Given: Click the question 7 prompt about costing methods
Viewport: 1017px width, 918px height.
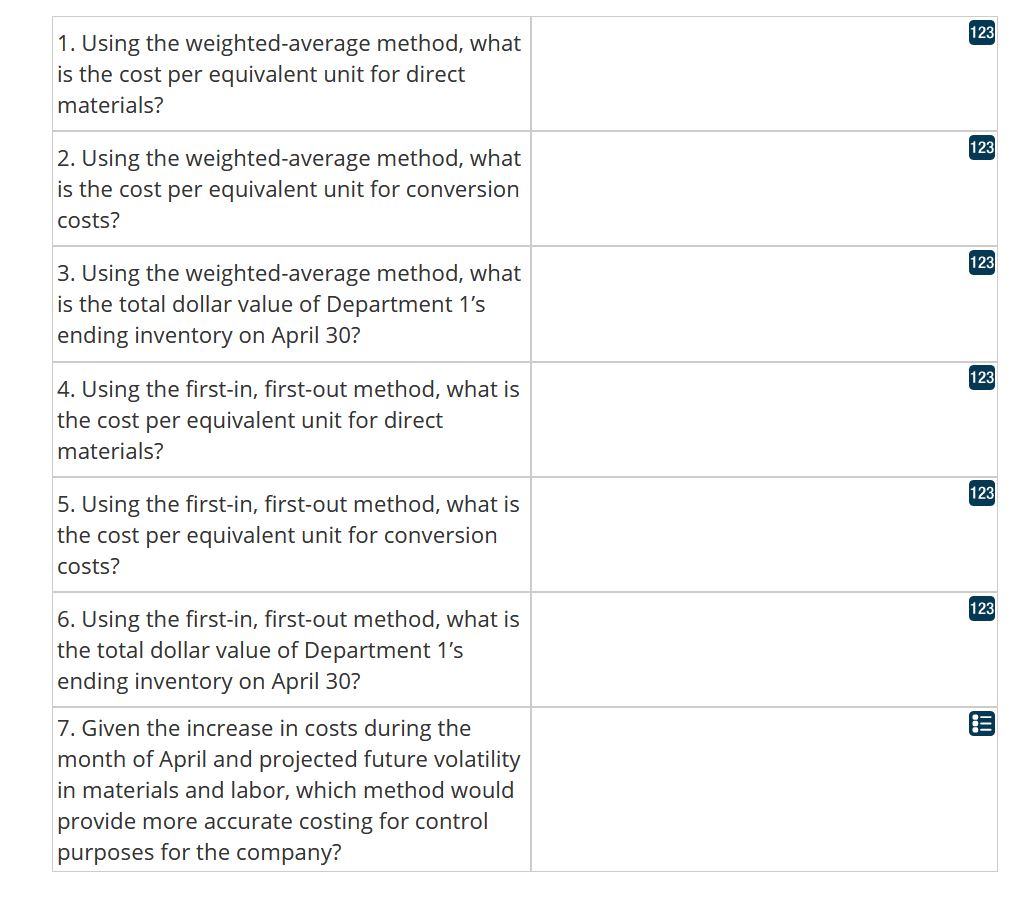Looking at the screenshot, I should click(x=289, y=790).
